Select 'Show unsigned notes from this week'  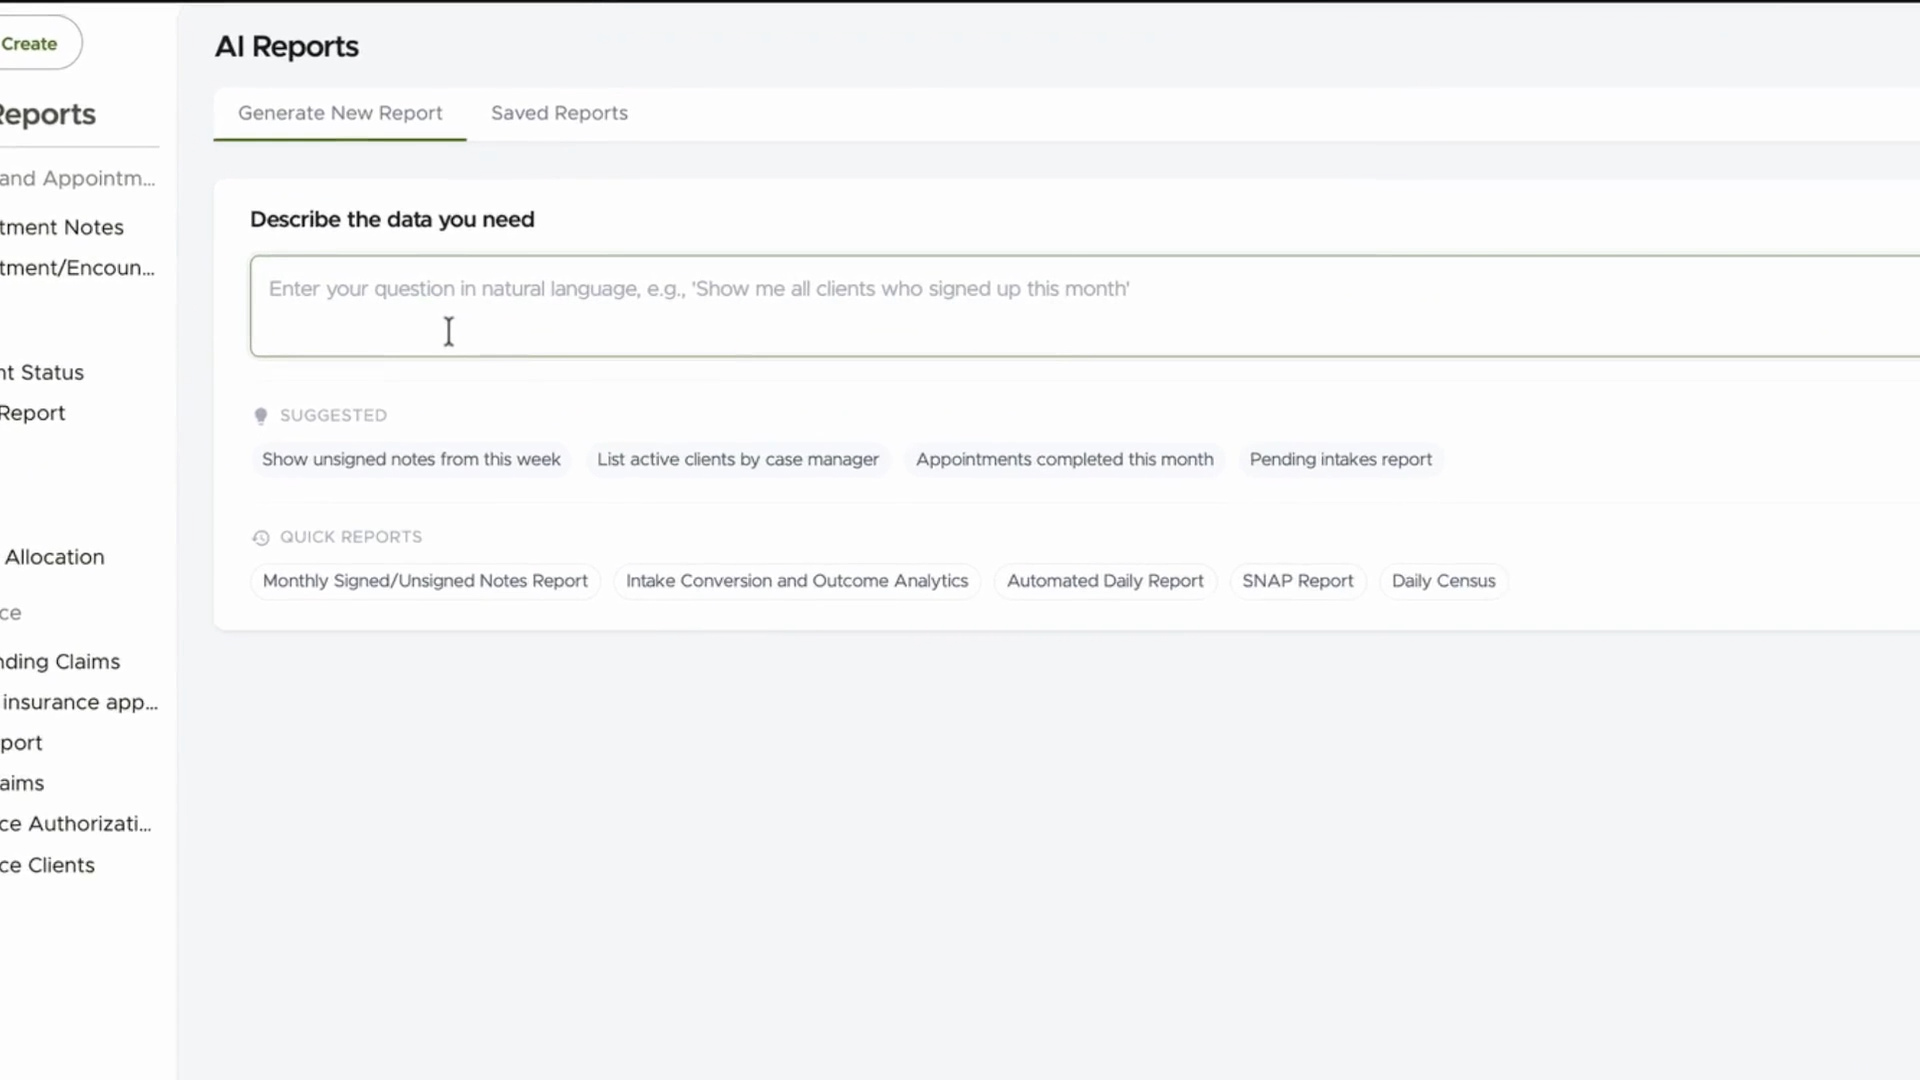[411, 459]
